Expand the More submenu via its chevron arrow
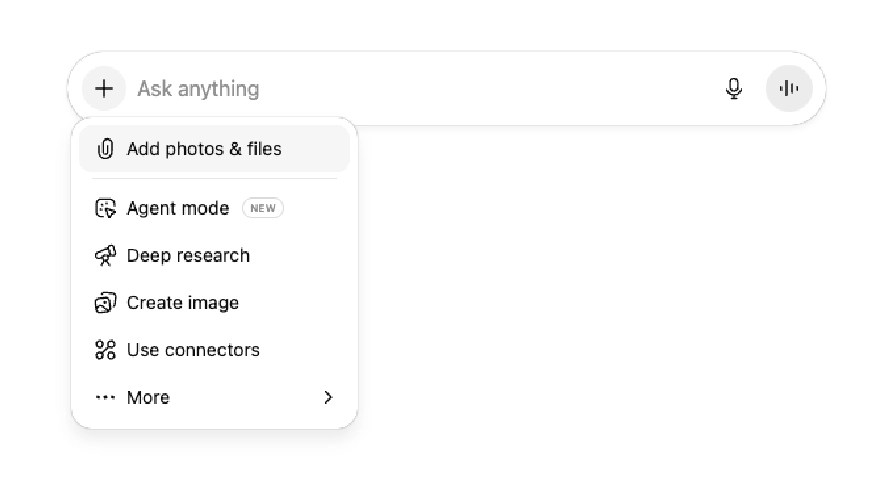Image resolution: width=875 pixels, height=500 pixels. (x=328, y=397)
